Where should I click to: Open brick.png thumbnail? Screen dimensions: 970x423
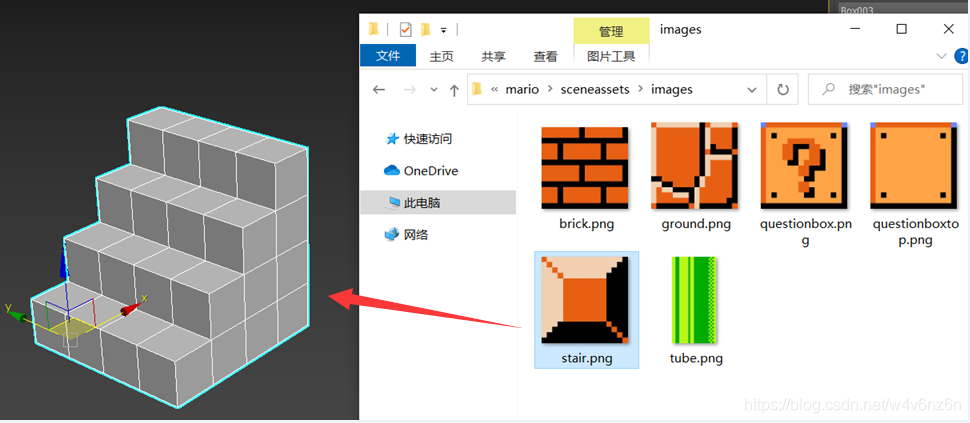tap(585, 168)
